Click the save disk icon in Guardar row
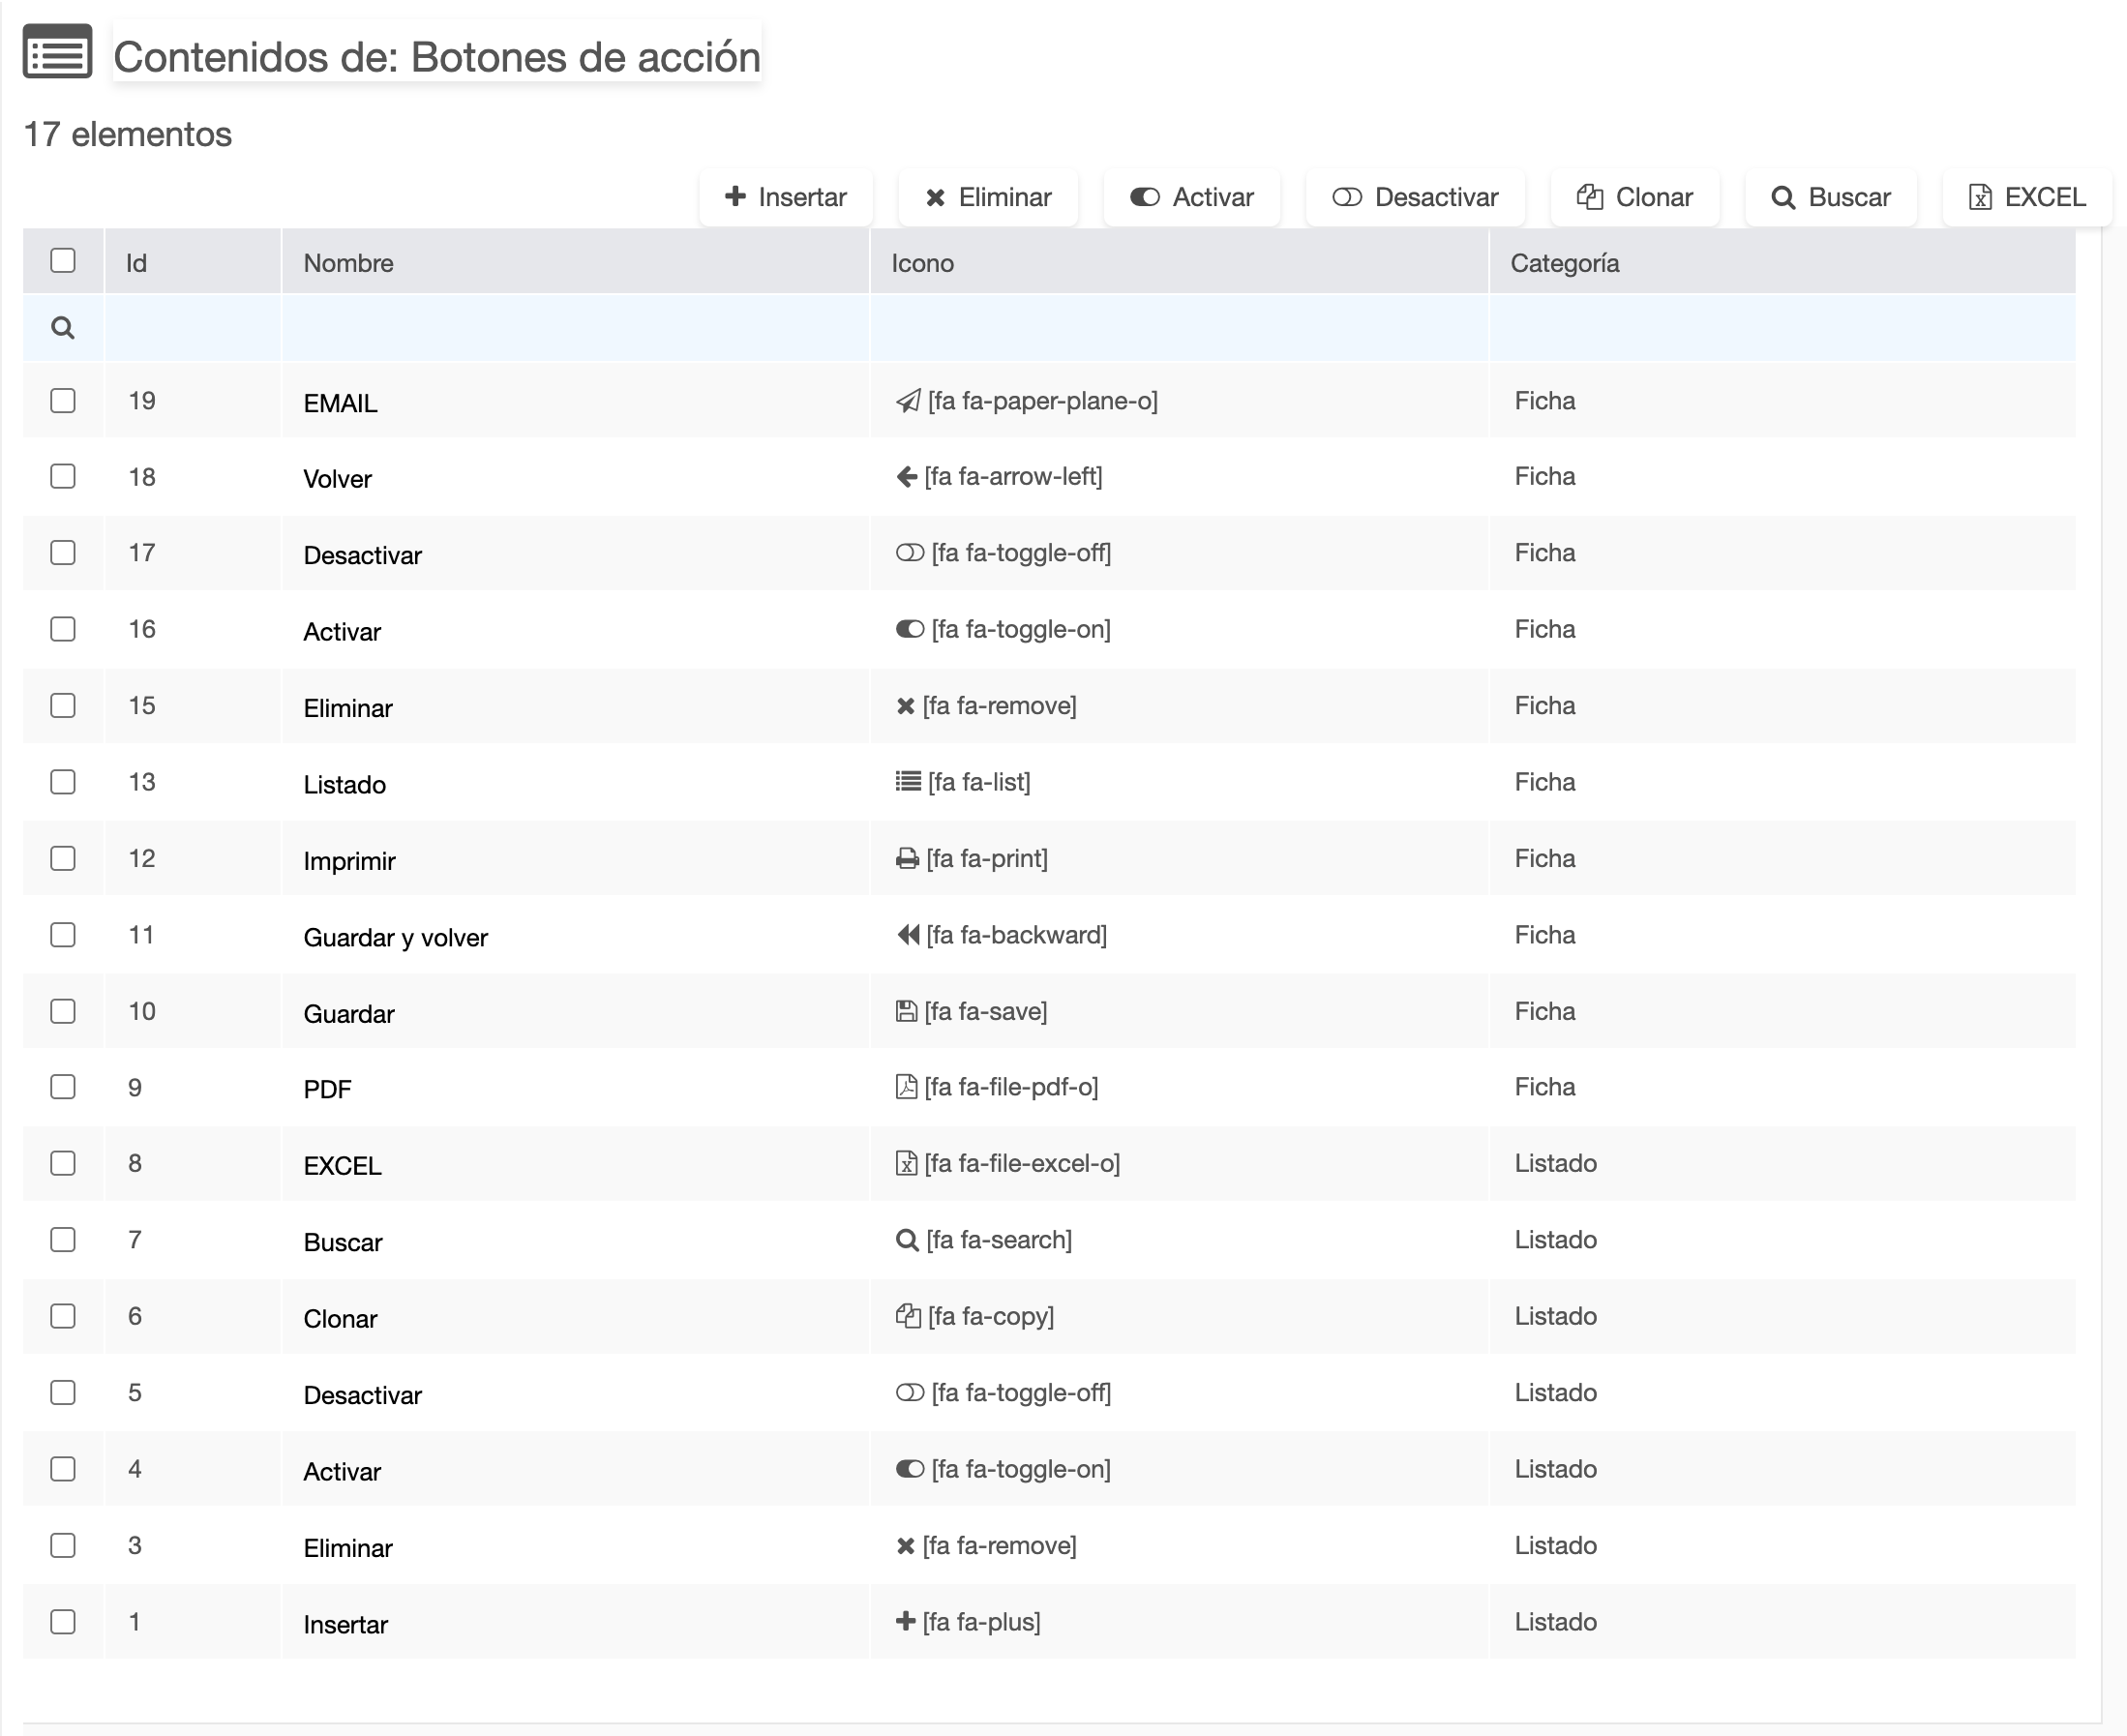 coord(906,1012)
